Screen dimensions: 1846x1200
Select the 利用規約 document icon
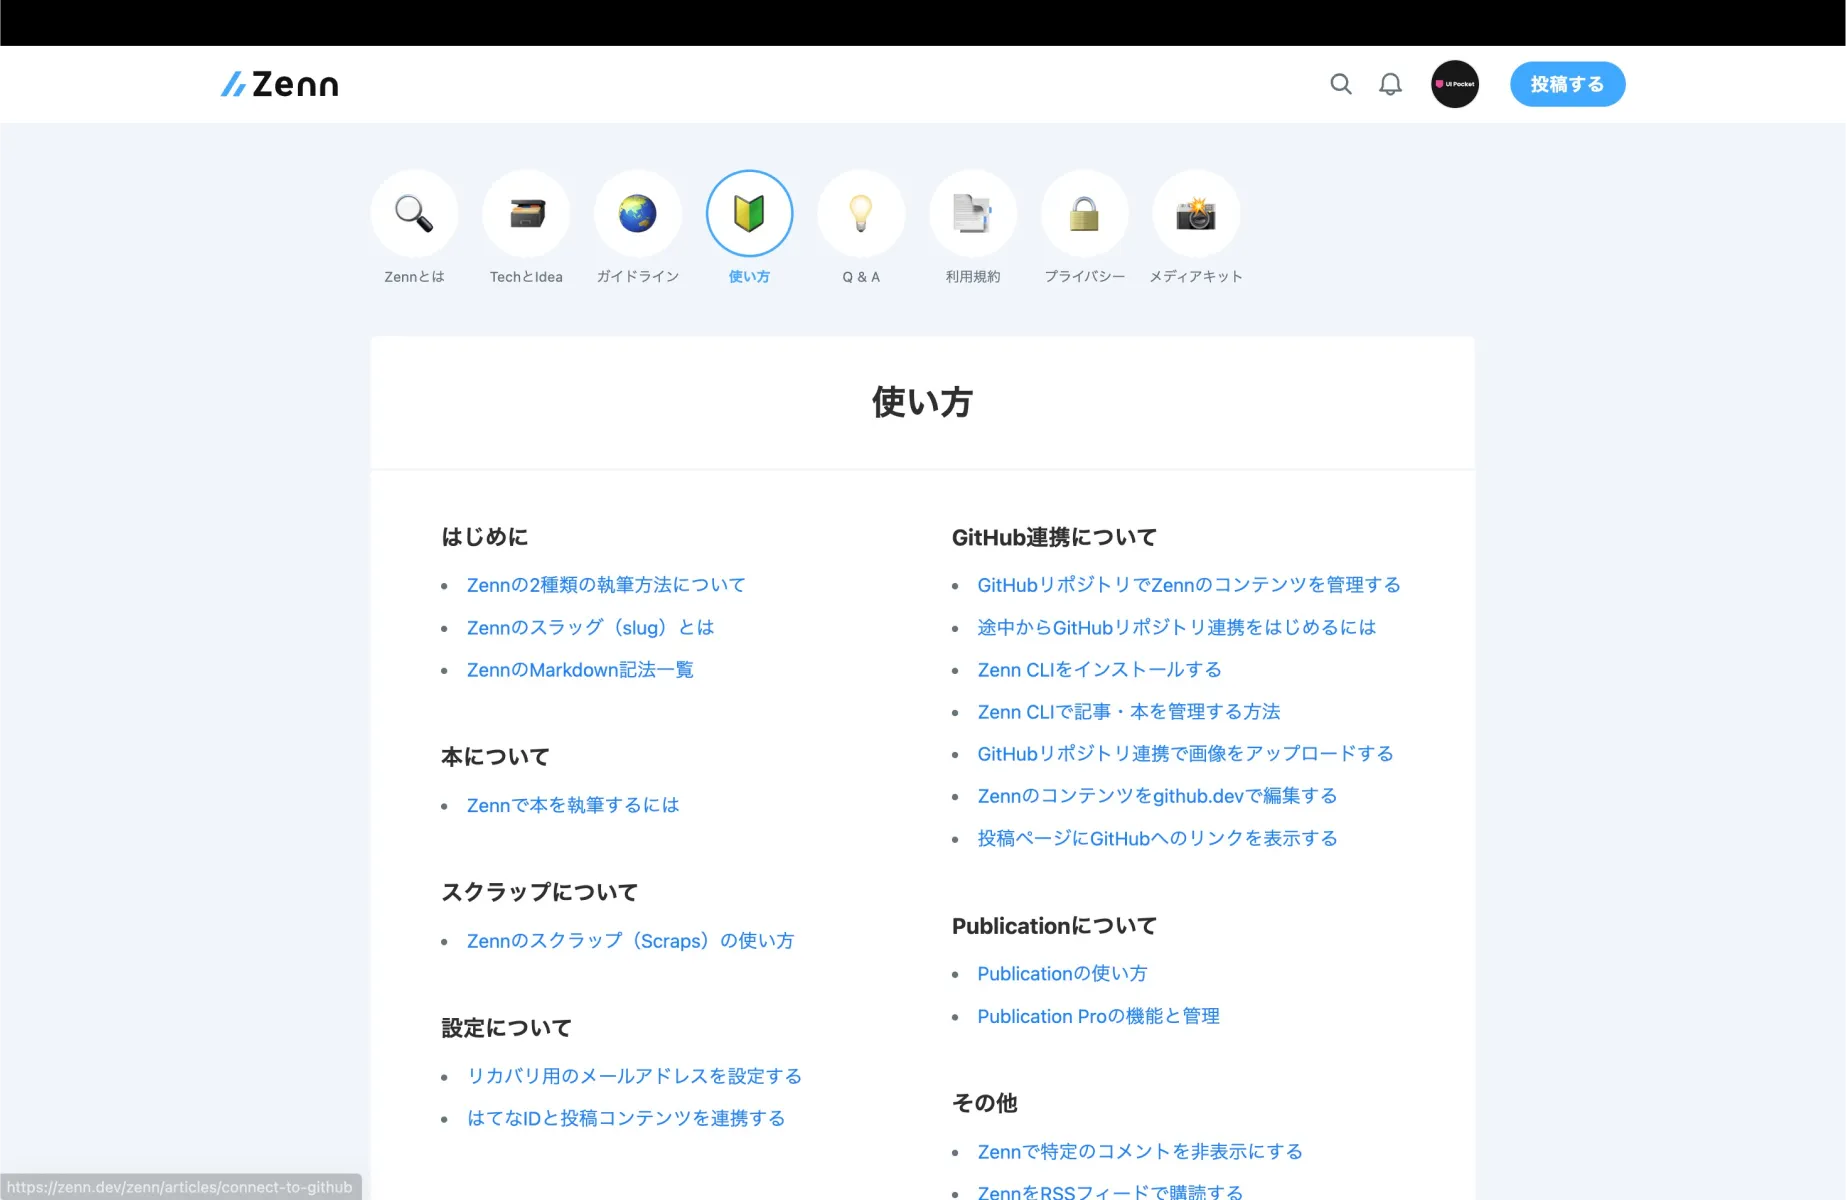click(x=973, y=213)
